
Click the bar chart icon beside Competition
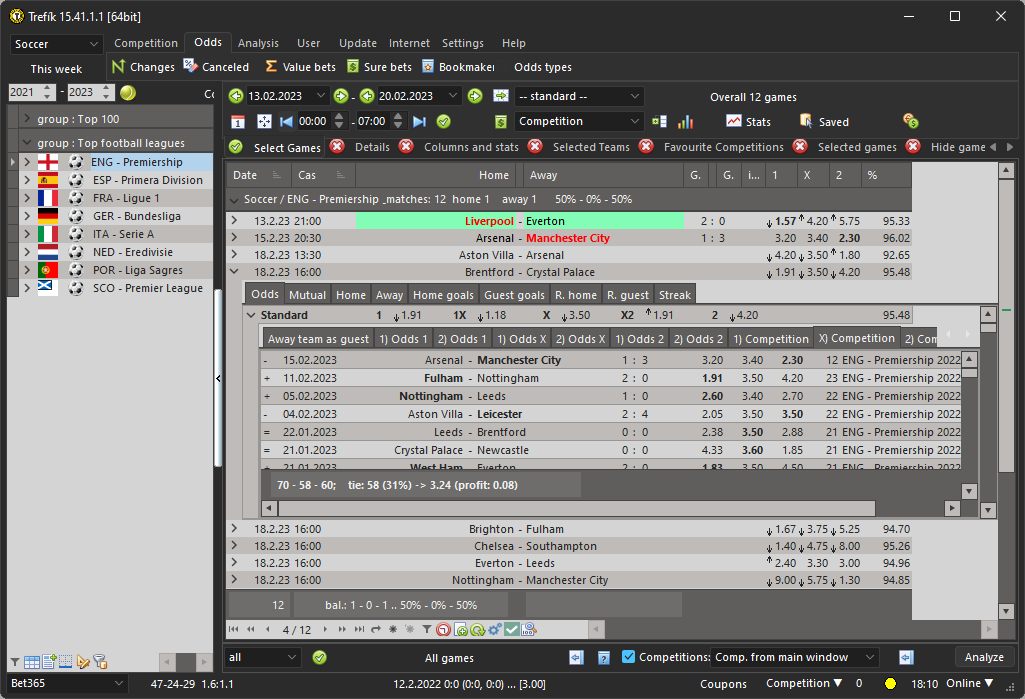685,121
